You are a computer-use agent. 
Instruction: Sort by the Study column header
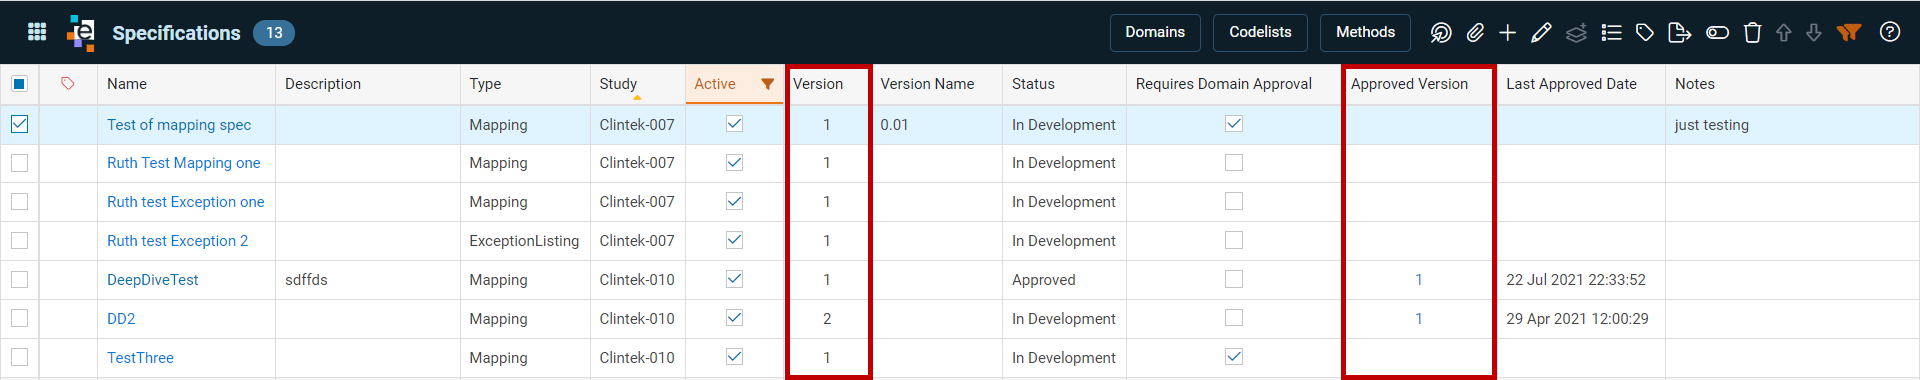point(618,84)
